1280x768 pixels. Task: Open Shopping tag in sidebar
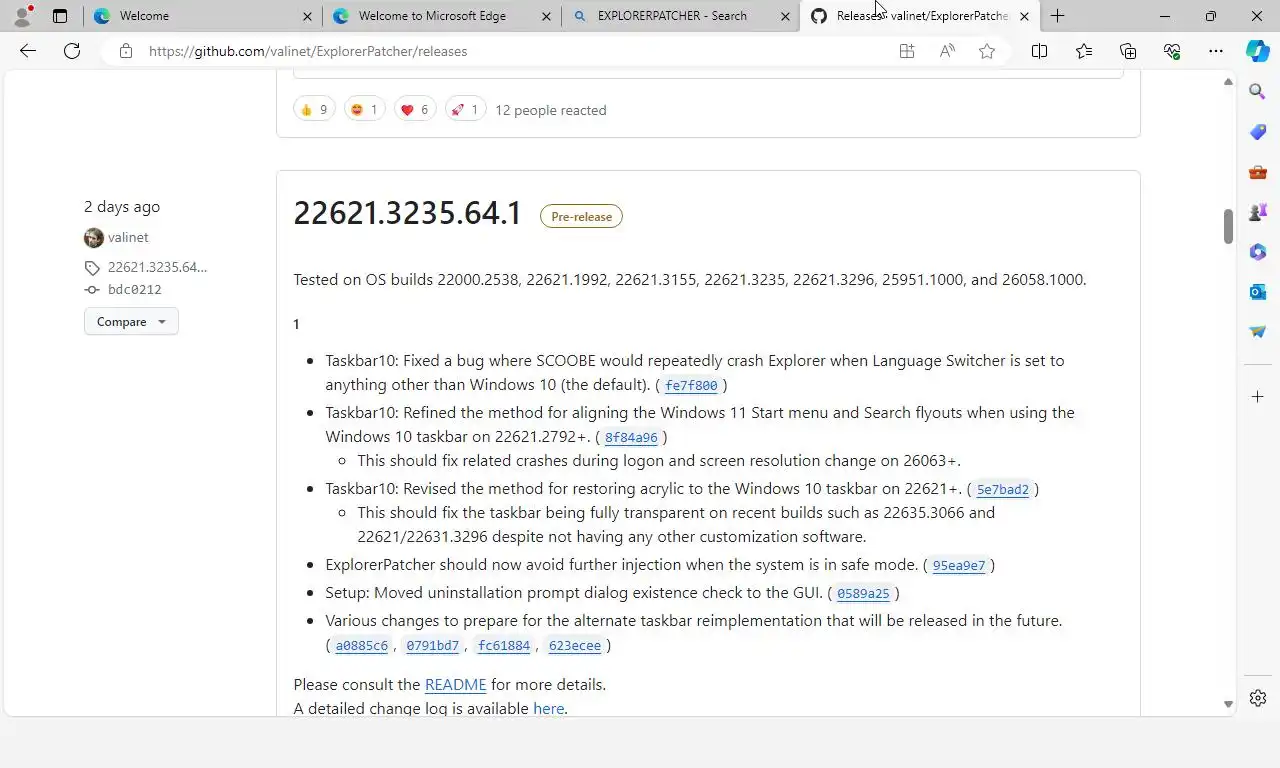click(1258, 132)
